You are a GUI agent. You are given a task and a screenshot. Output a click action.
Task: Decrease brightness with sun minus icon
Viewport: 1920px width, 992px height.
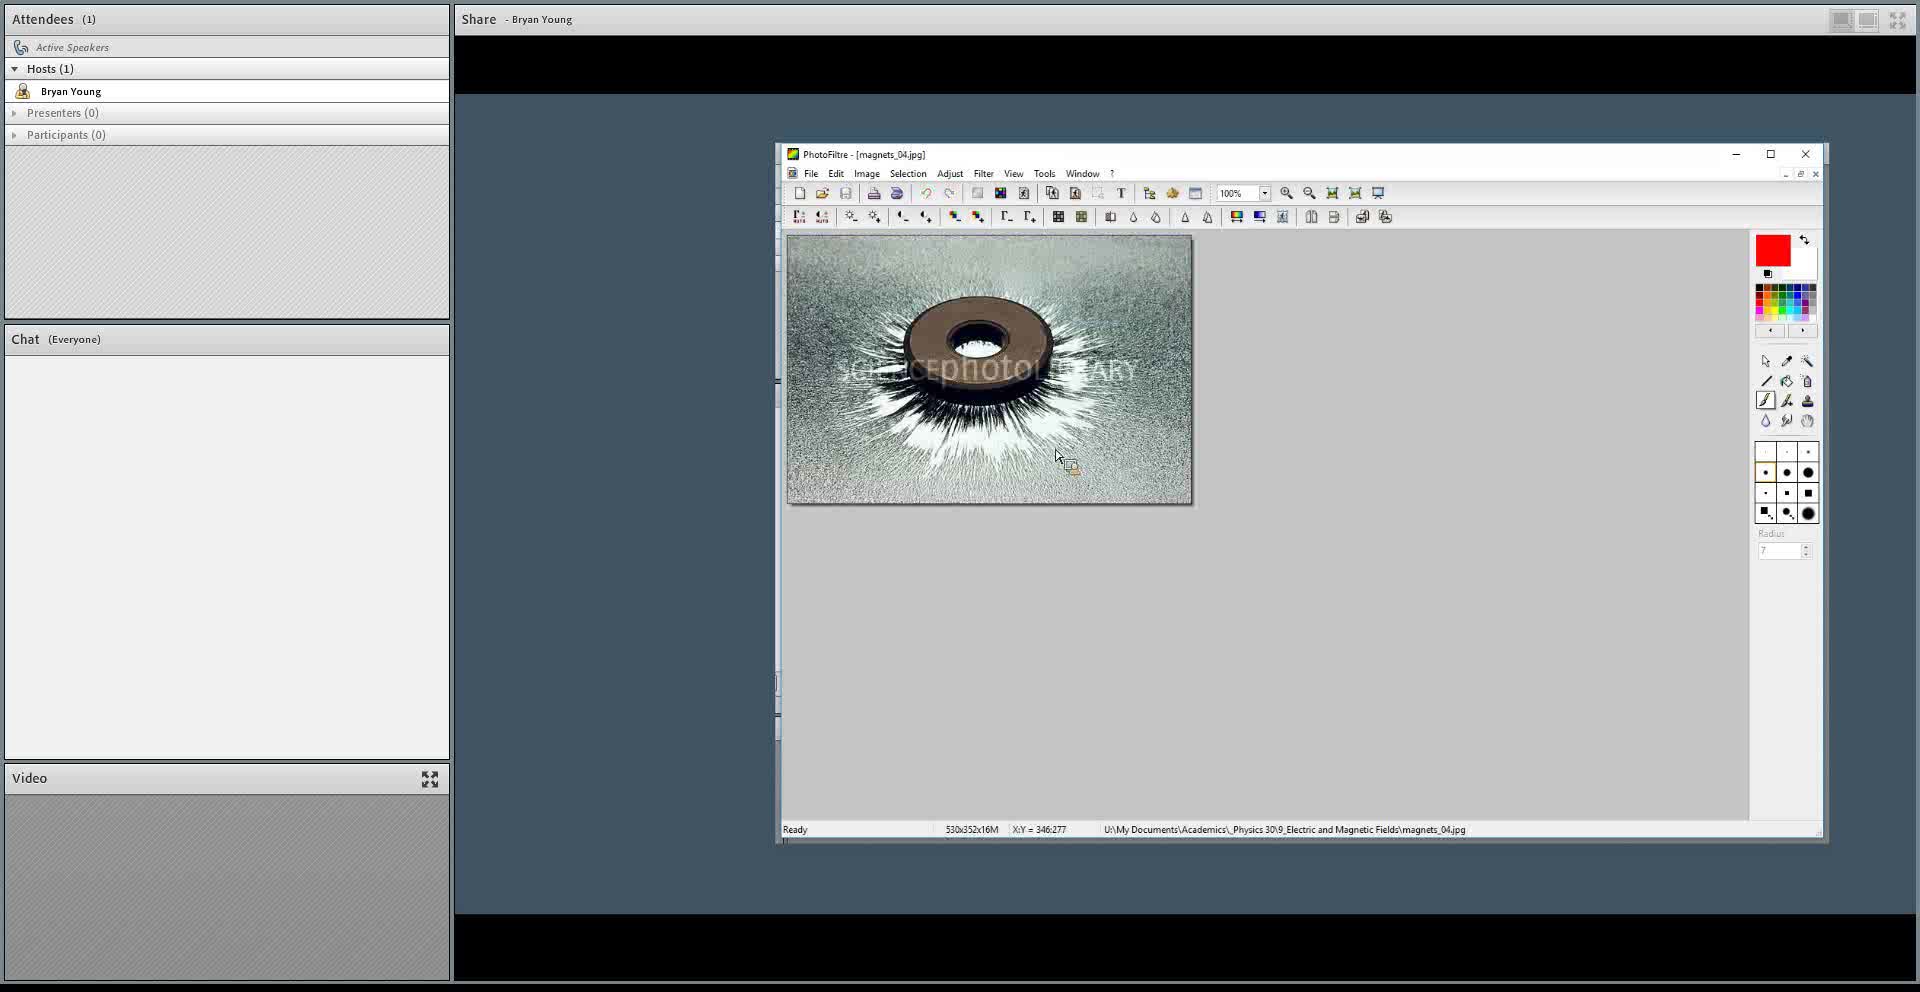coord(851,217)
